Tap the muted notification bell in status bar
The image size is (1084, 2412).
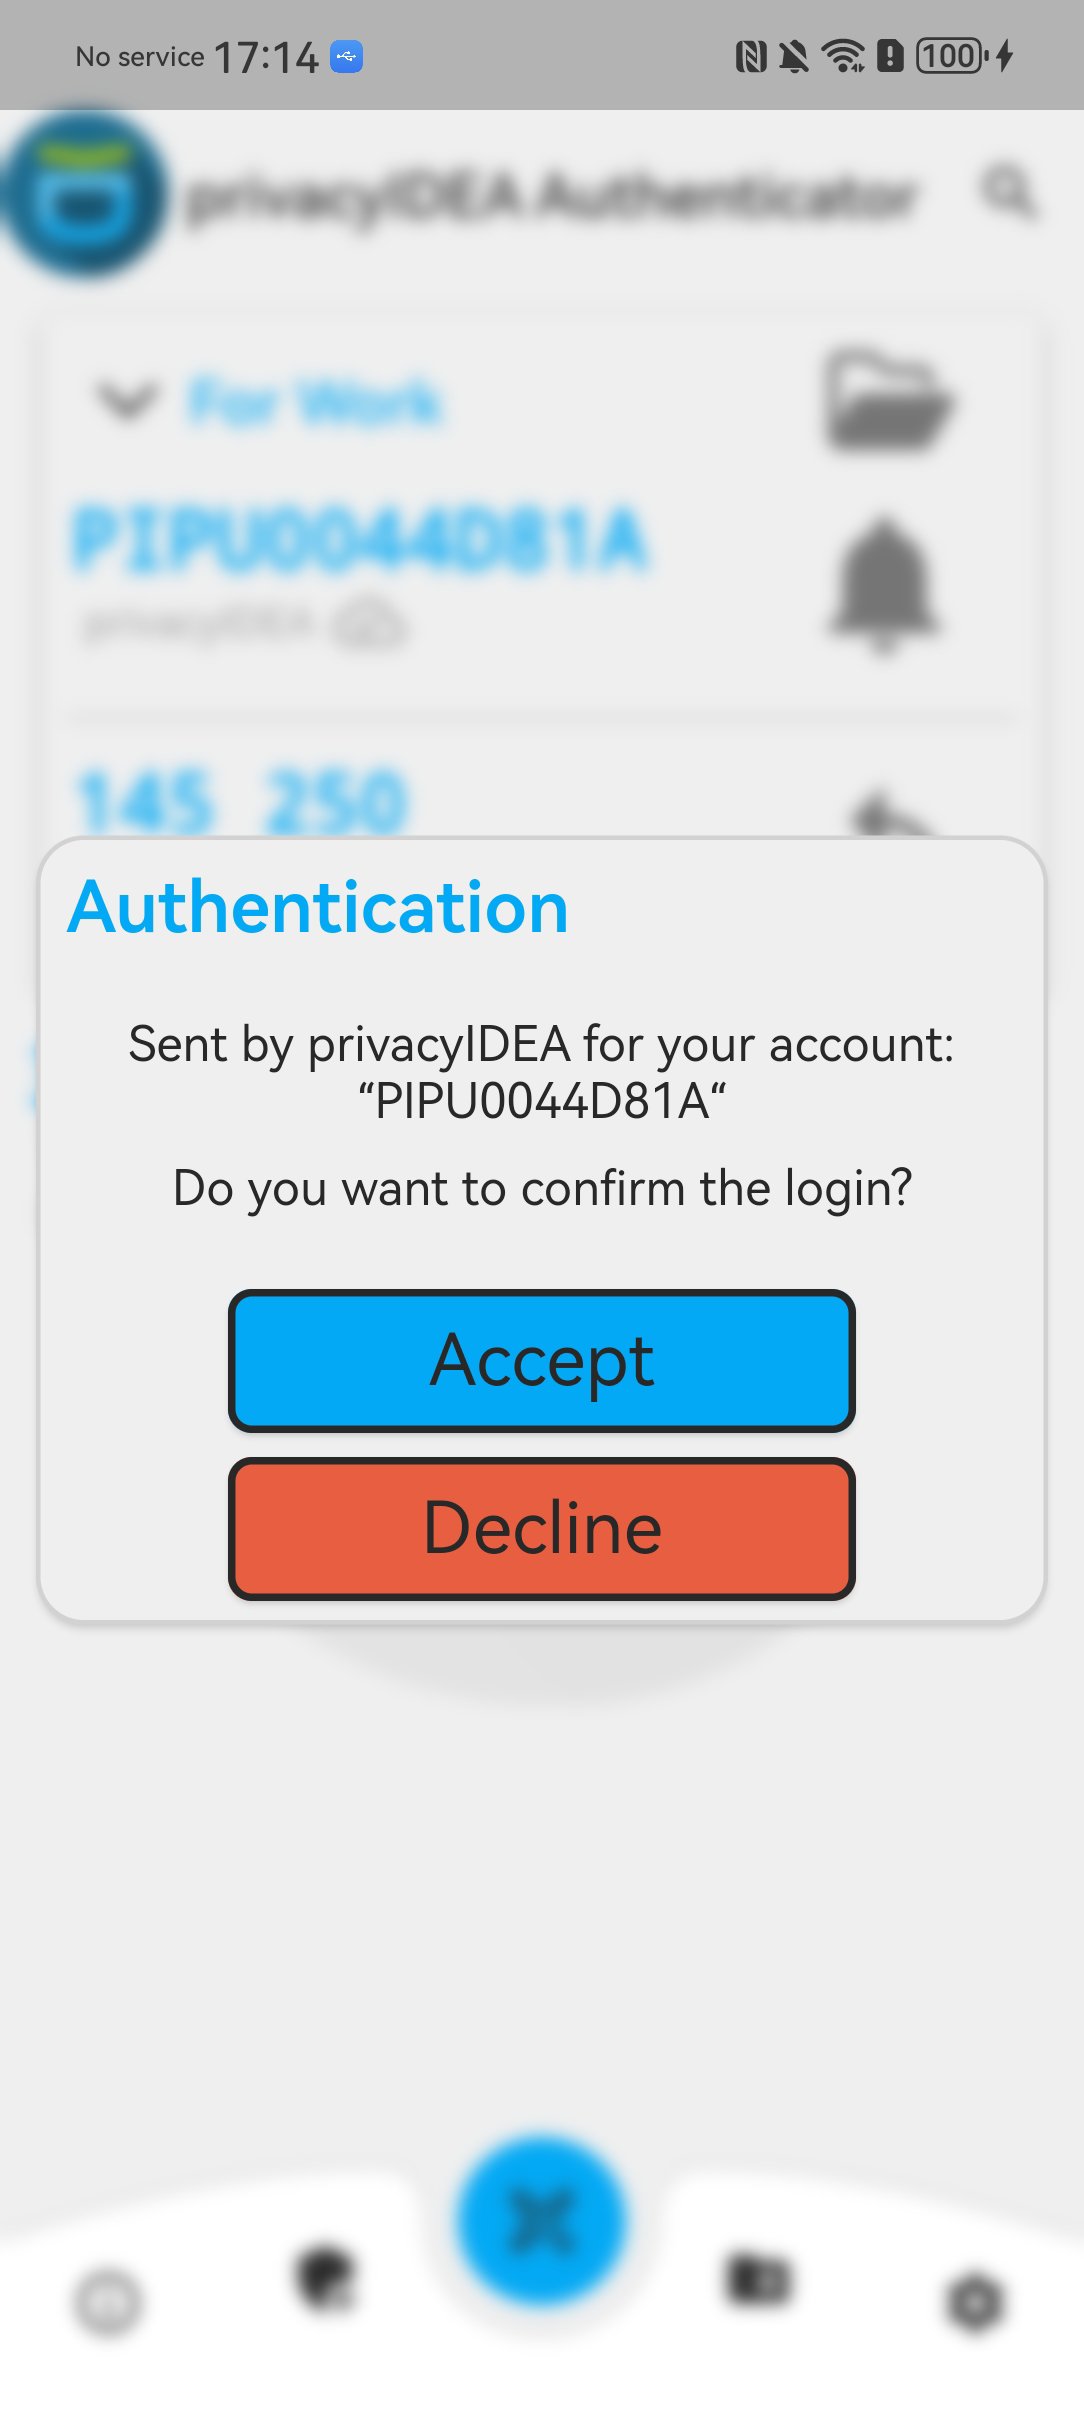click(x=794, y=57)
